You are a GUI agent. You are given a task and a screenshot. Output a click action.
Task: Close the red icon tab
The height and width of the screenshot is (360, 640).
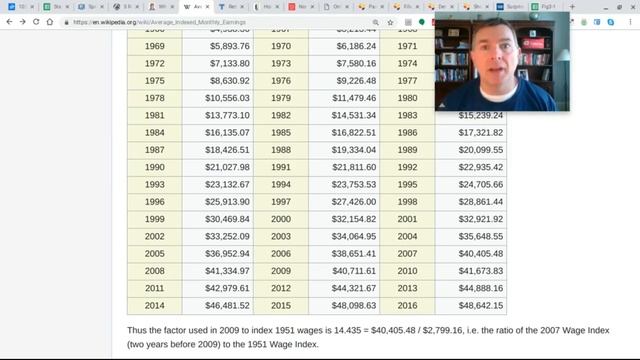click(x=312, y=7)
